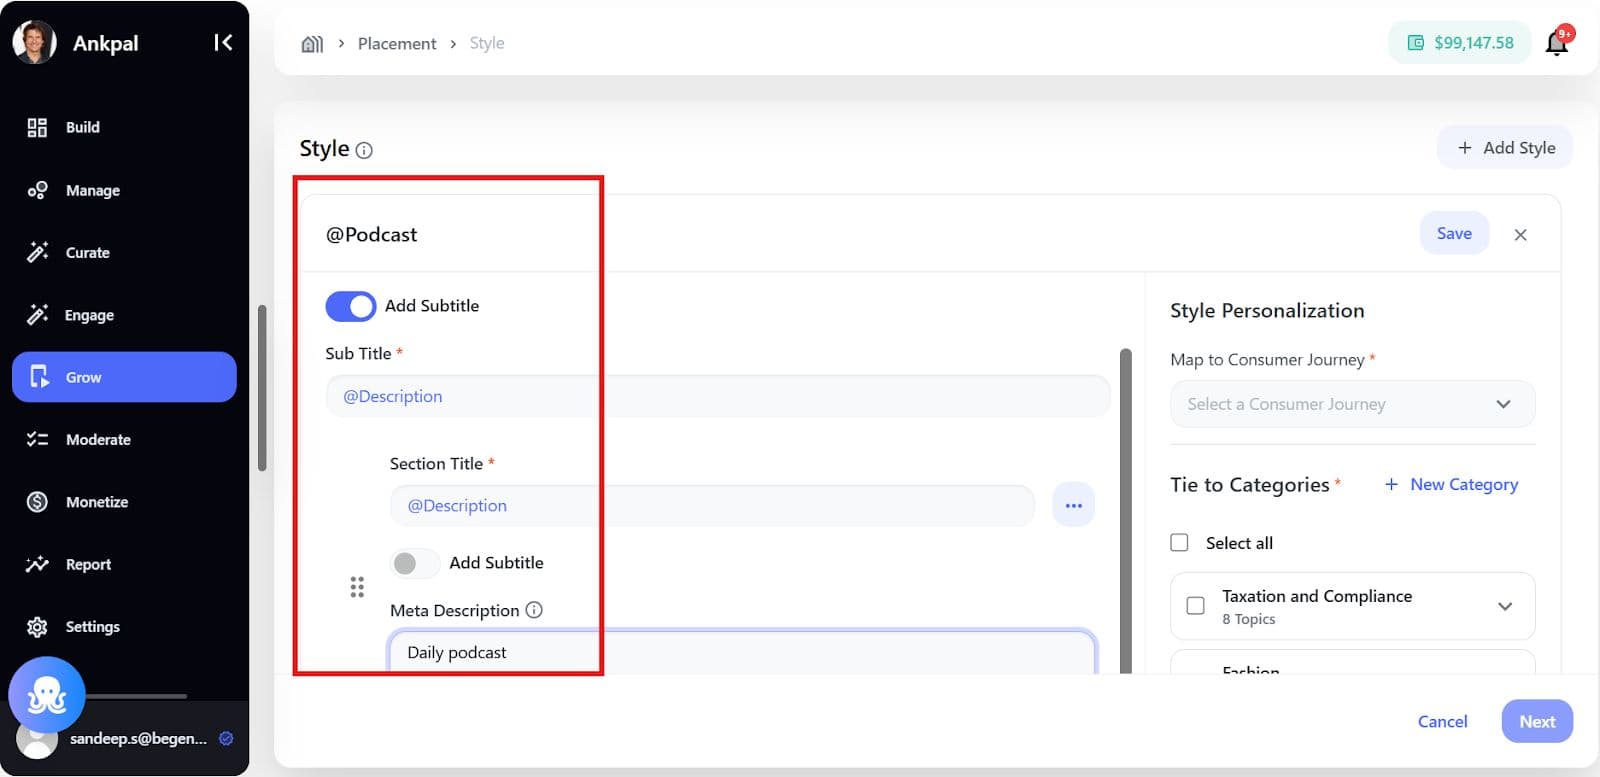Open the section three-dots options button
Screen dimensions: 1600x777
click(1073, 505)
